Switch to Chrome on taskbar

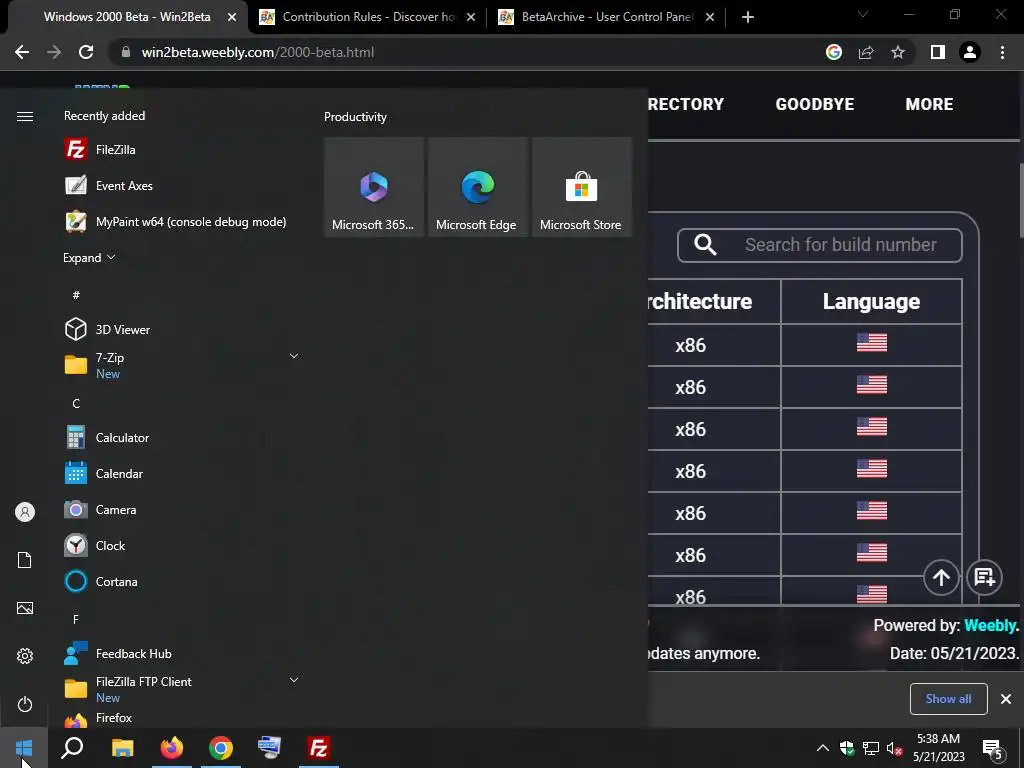221,748
